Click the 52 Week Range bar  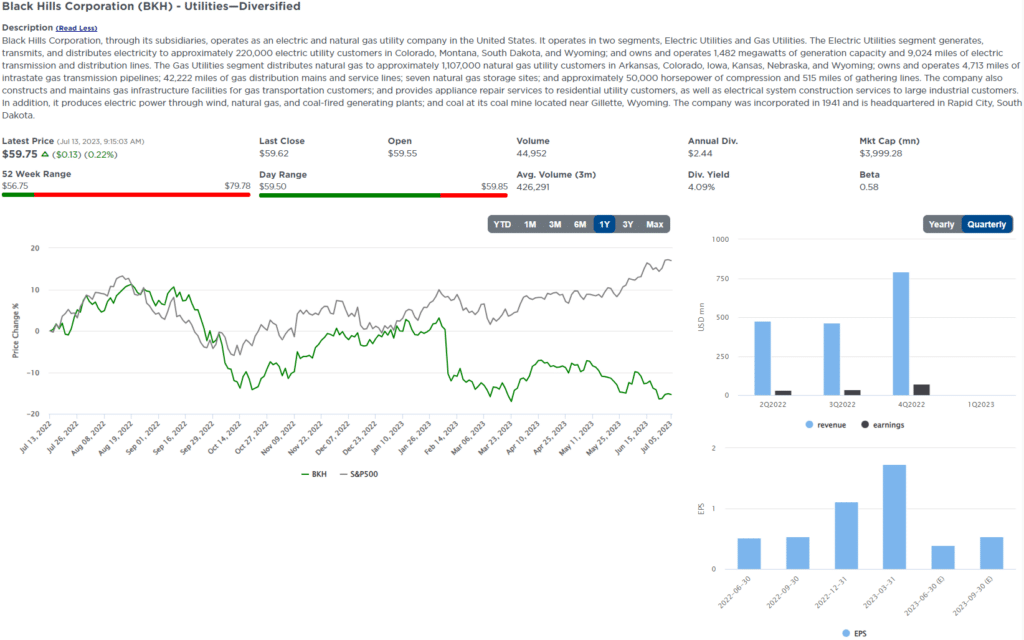tap(126, 195)
